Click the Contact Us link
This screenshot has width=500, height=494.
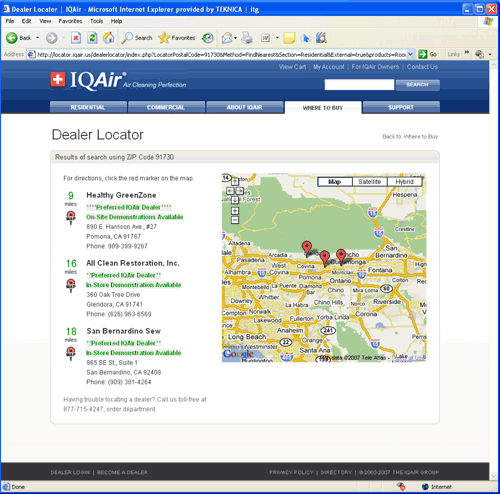[x=422, y=67]
